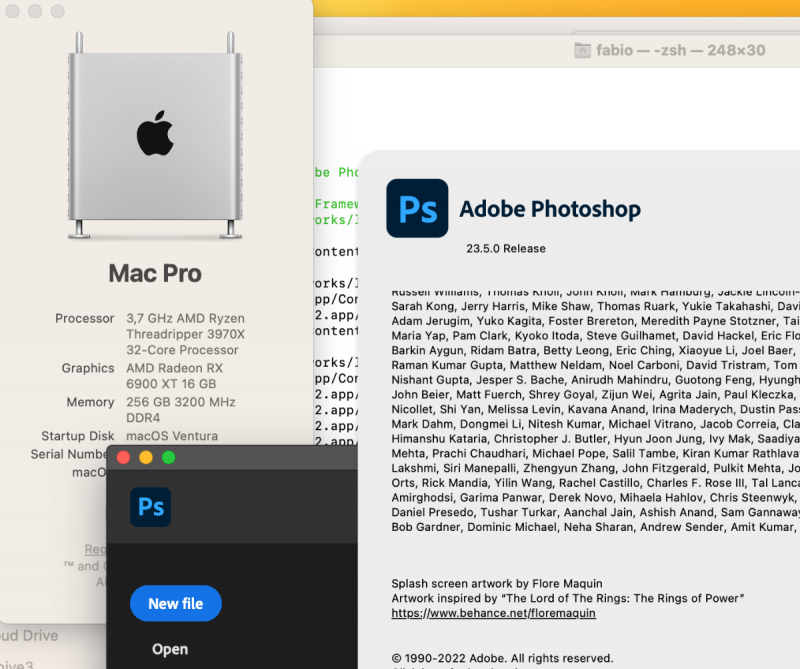800x669 pixels.
Task: Click Open in Photoshop home screen
Action: click(170, 649)
